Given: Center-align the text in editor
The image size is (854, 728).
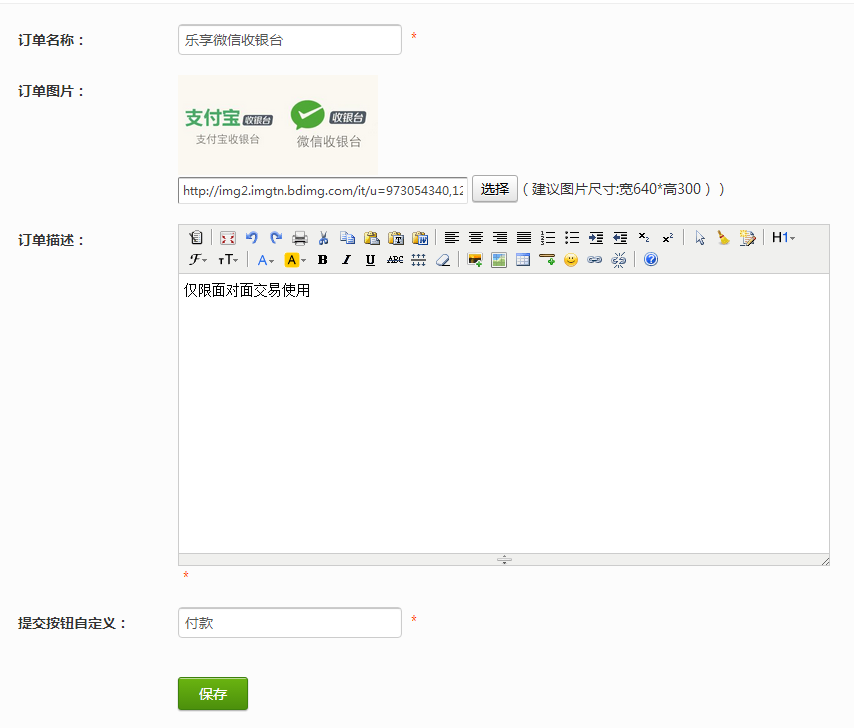Looking at the screenshot, I should [x=476, y=238].
